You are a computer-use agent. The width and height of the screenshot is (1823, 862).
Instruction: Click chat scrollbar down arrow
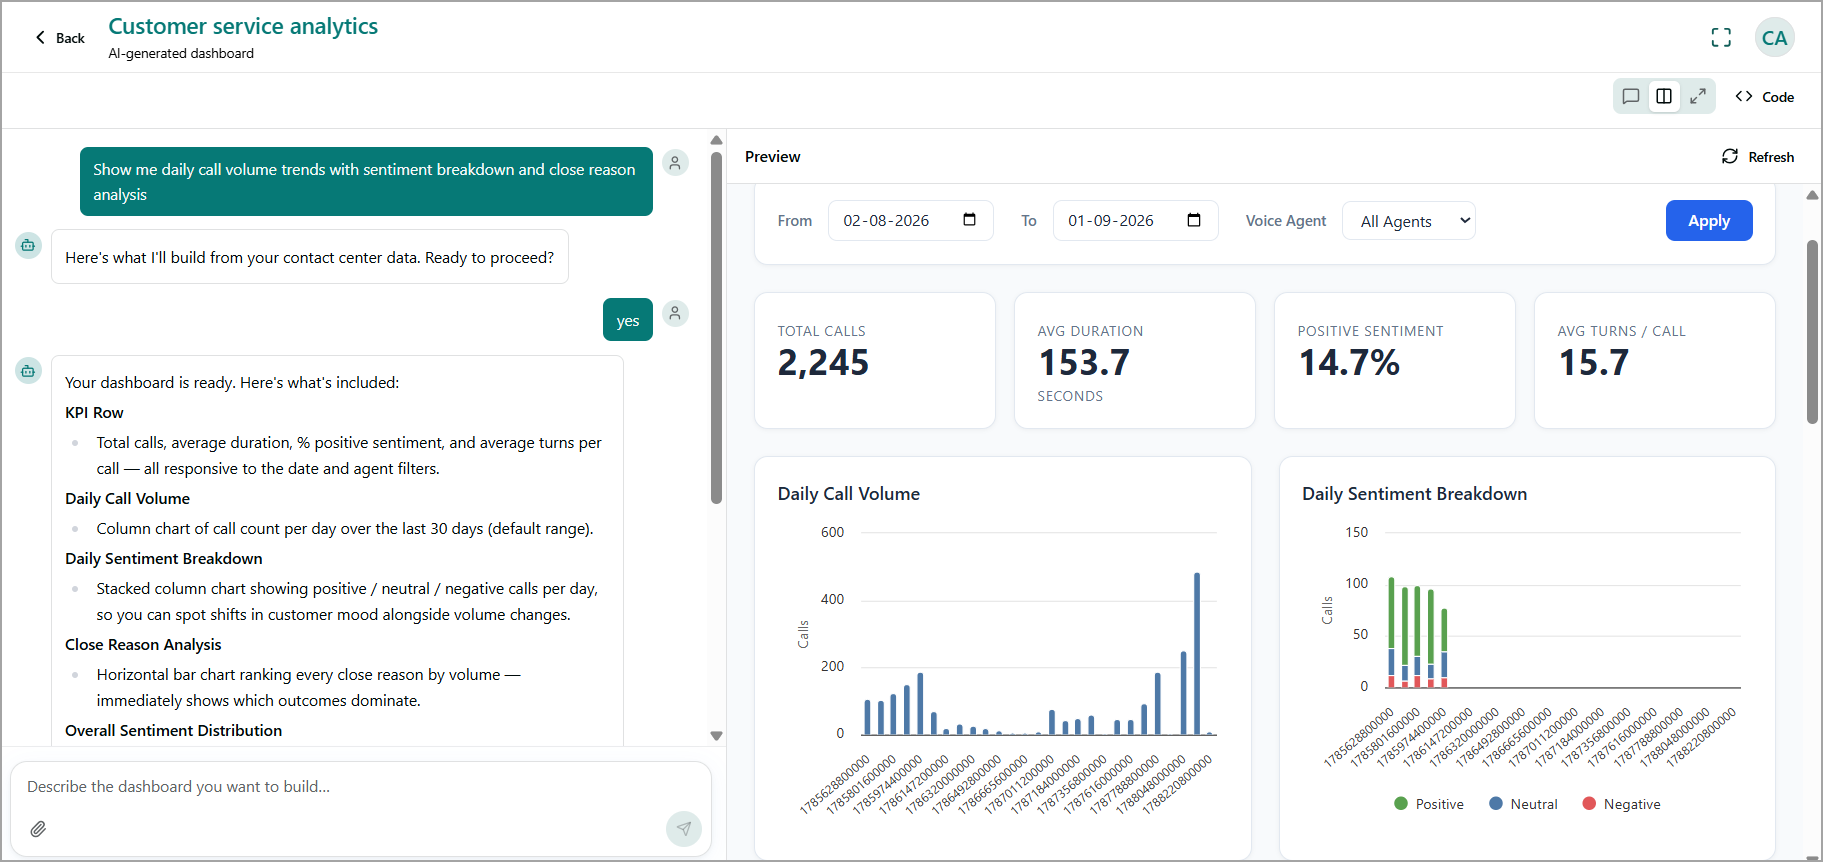point(716,736)
